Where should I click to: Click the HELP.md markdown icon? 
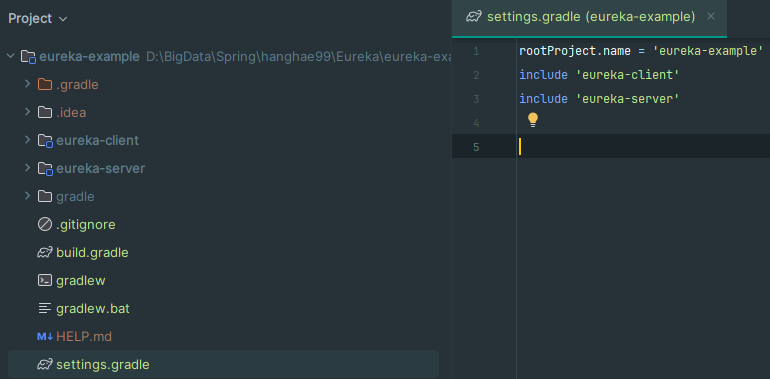coord(45,337)
